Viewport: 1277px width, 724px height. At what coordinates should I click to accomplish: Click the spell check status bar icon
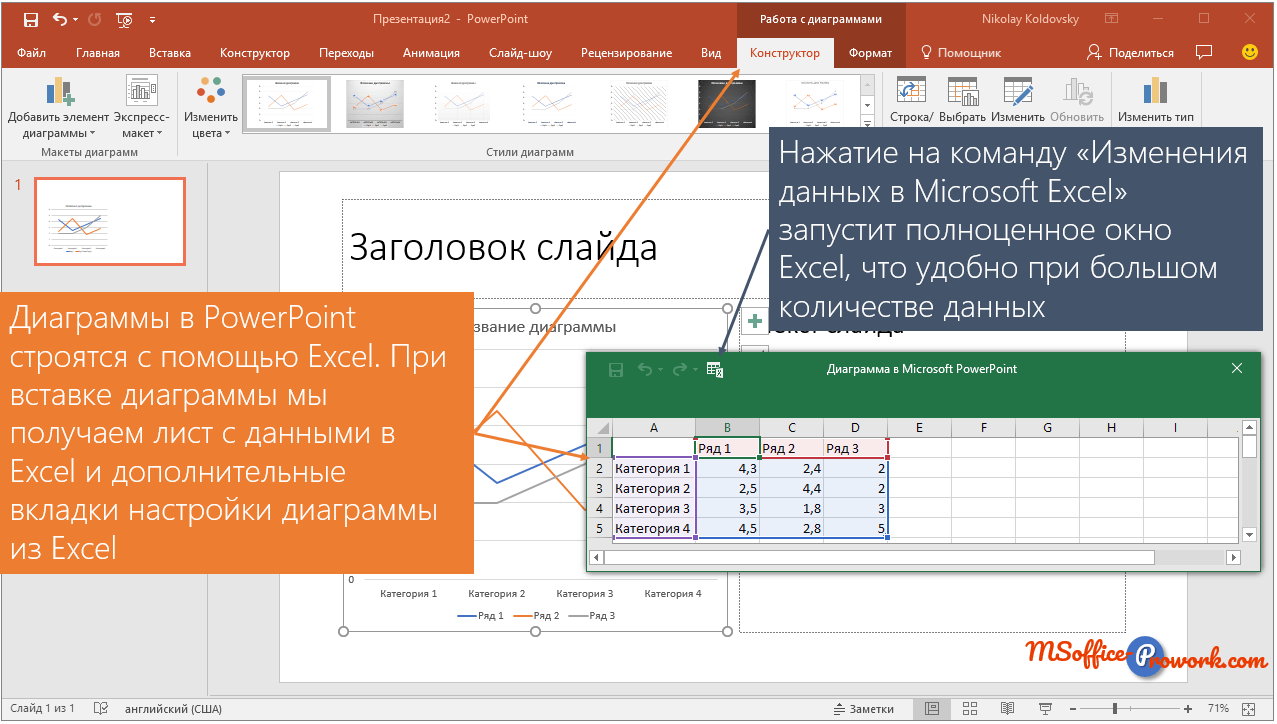(x=100, y=708)
